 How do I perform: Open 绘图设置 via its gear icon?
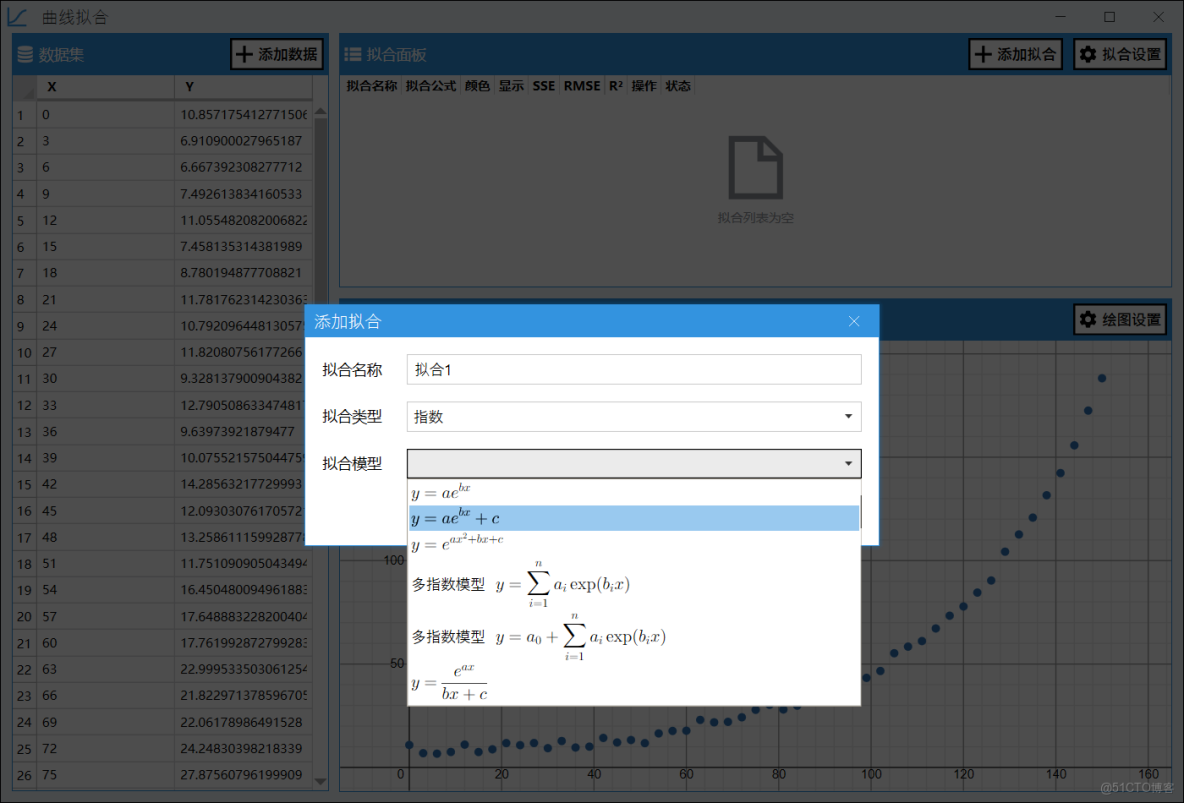point(1089,320)
